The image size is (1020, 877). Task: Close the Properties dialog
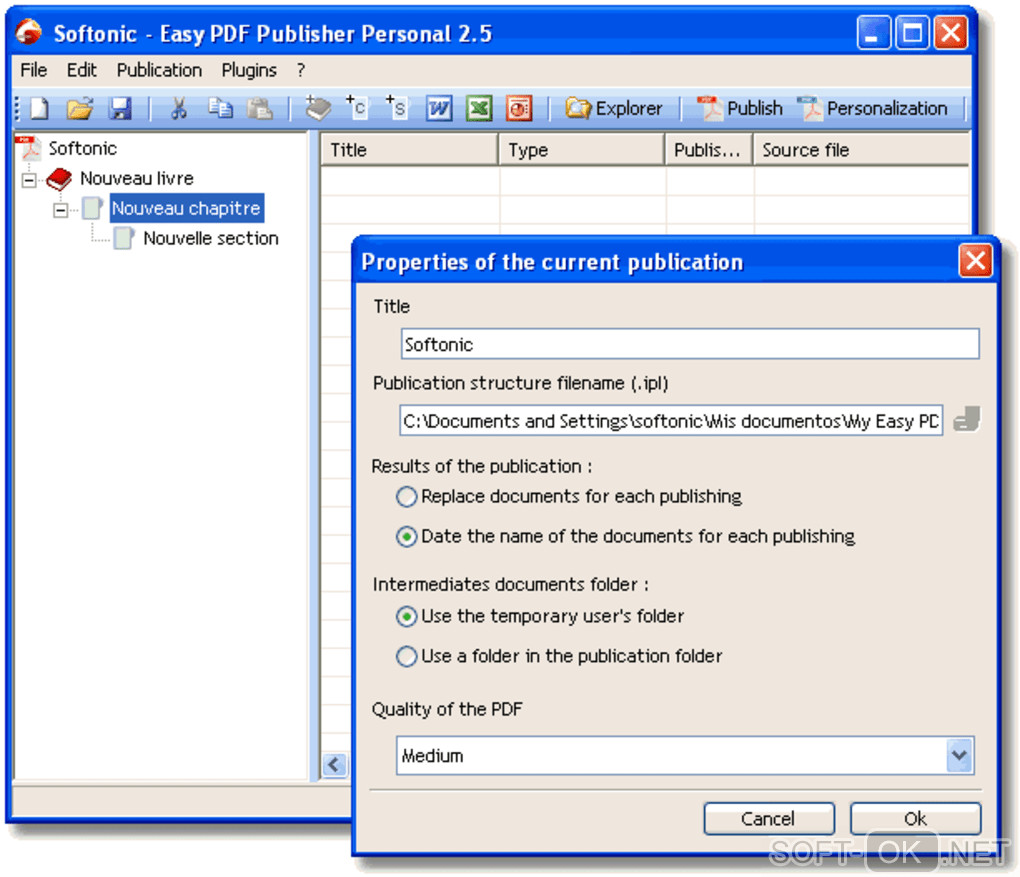click(x=975, y=261)
